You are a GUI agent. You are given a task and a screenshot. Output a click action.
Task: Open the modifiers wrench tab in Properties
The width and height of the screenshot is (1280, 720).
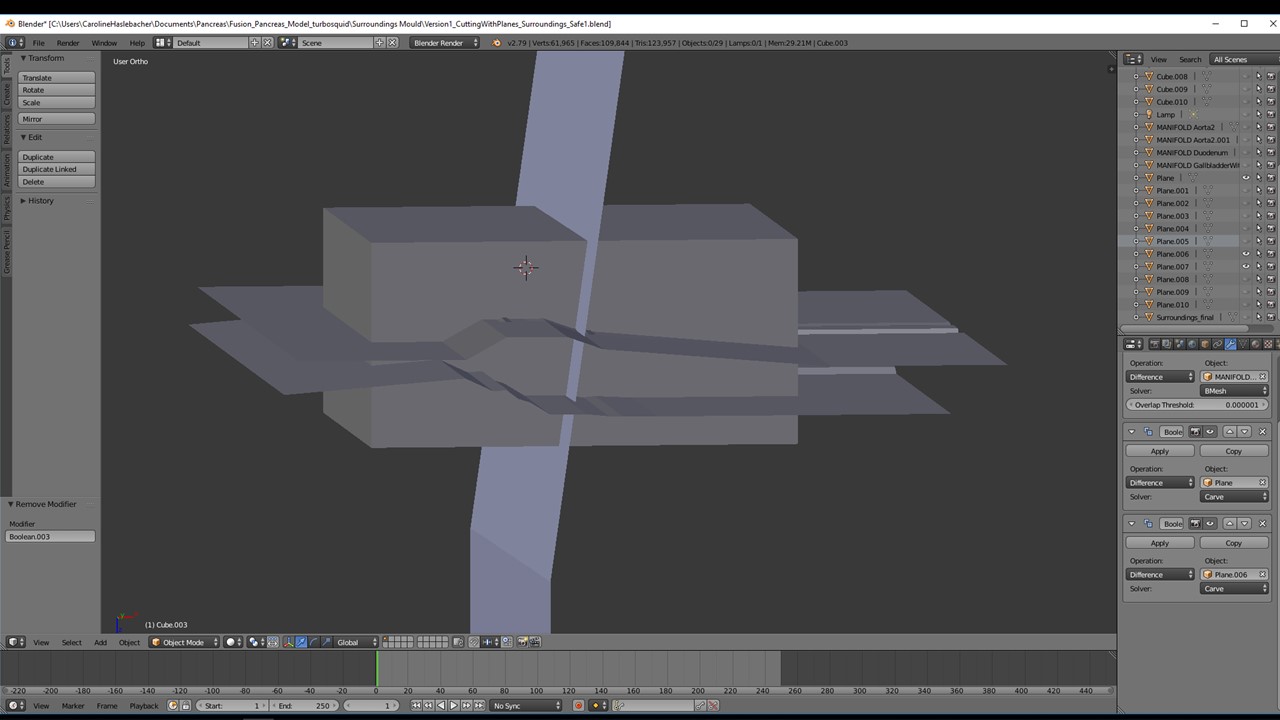tap(1230, 344)
